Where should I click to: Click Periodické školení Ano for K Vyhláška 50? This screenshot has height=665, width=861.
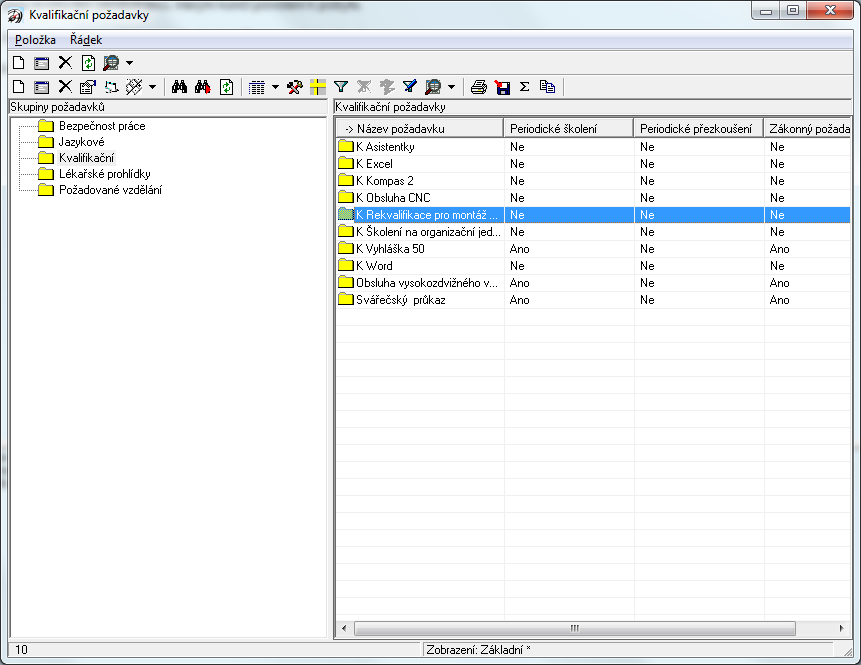click(x=519, y=249)
